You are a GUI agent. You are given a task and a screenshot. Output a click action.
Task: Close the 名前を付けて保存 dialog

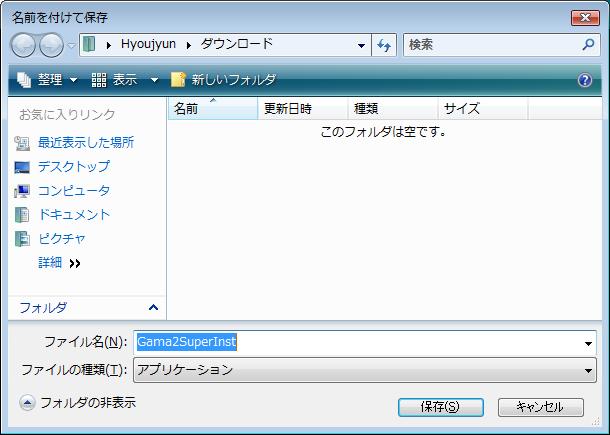pos(585,18)
